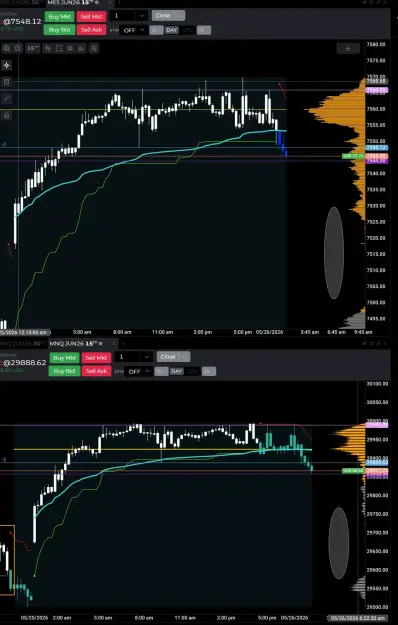
Task: Add a new tab beside MES JUN26 15m
Action: [119, 3]
